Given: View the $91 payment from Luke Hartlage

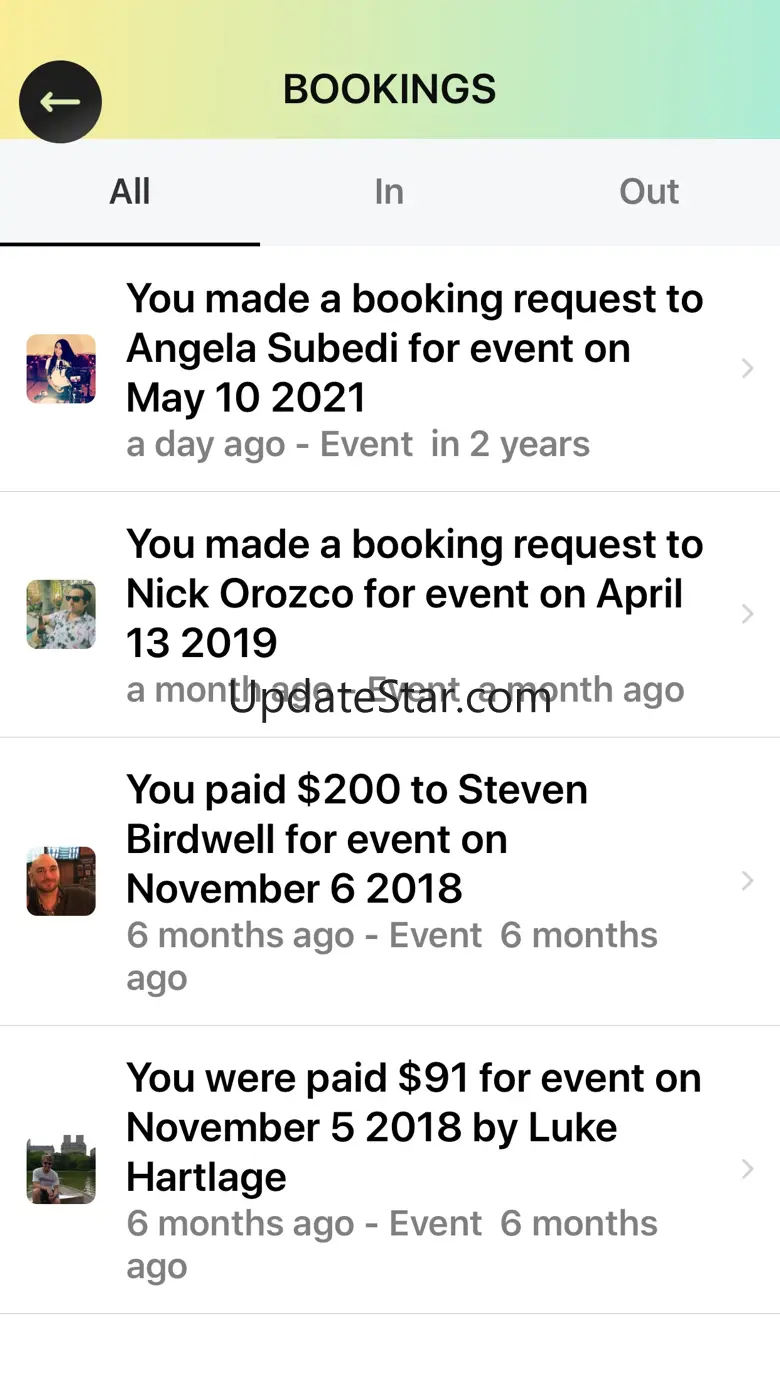Looking at the screenshot, I should pos(390,1170).
